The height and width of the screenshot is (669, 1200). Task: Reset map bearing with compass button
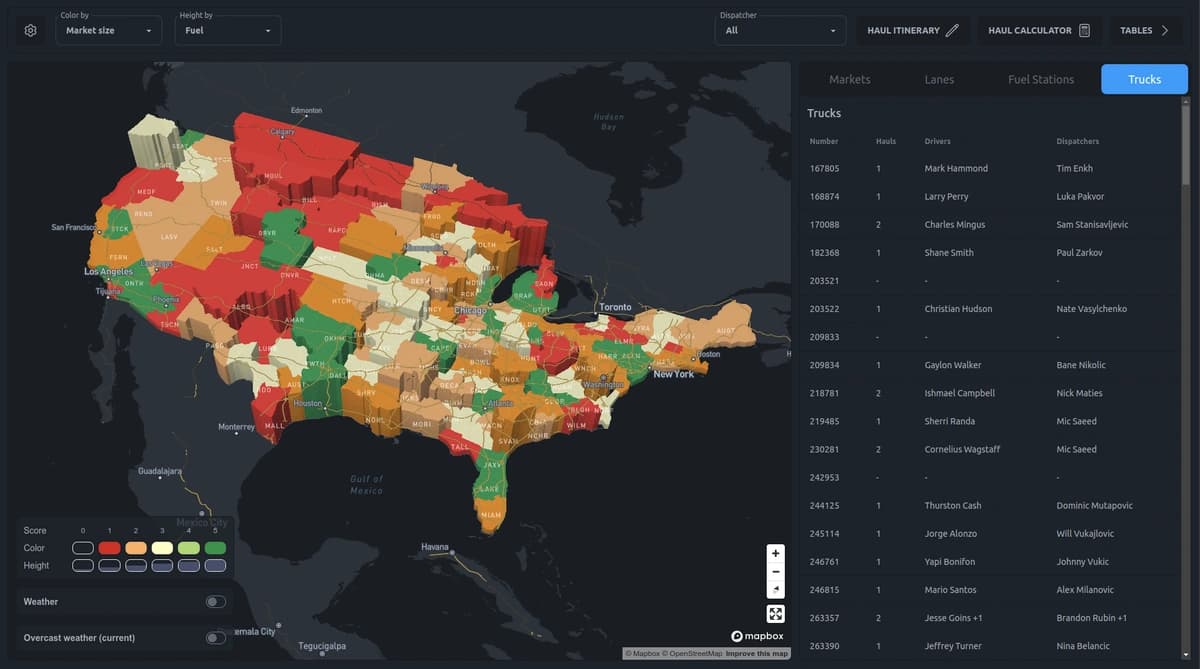pyautogui.click(x=776, y=589)
